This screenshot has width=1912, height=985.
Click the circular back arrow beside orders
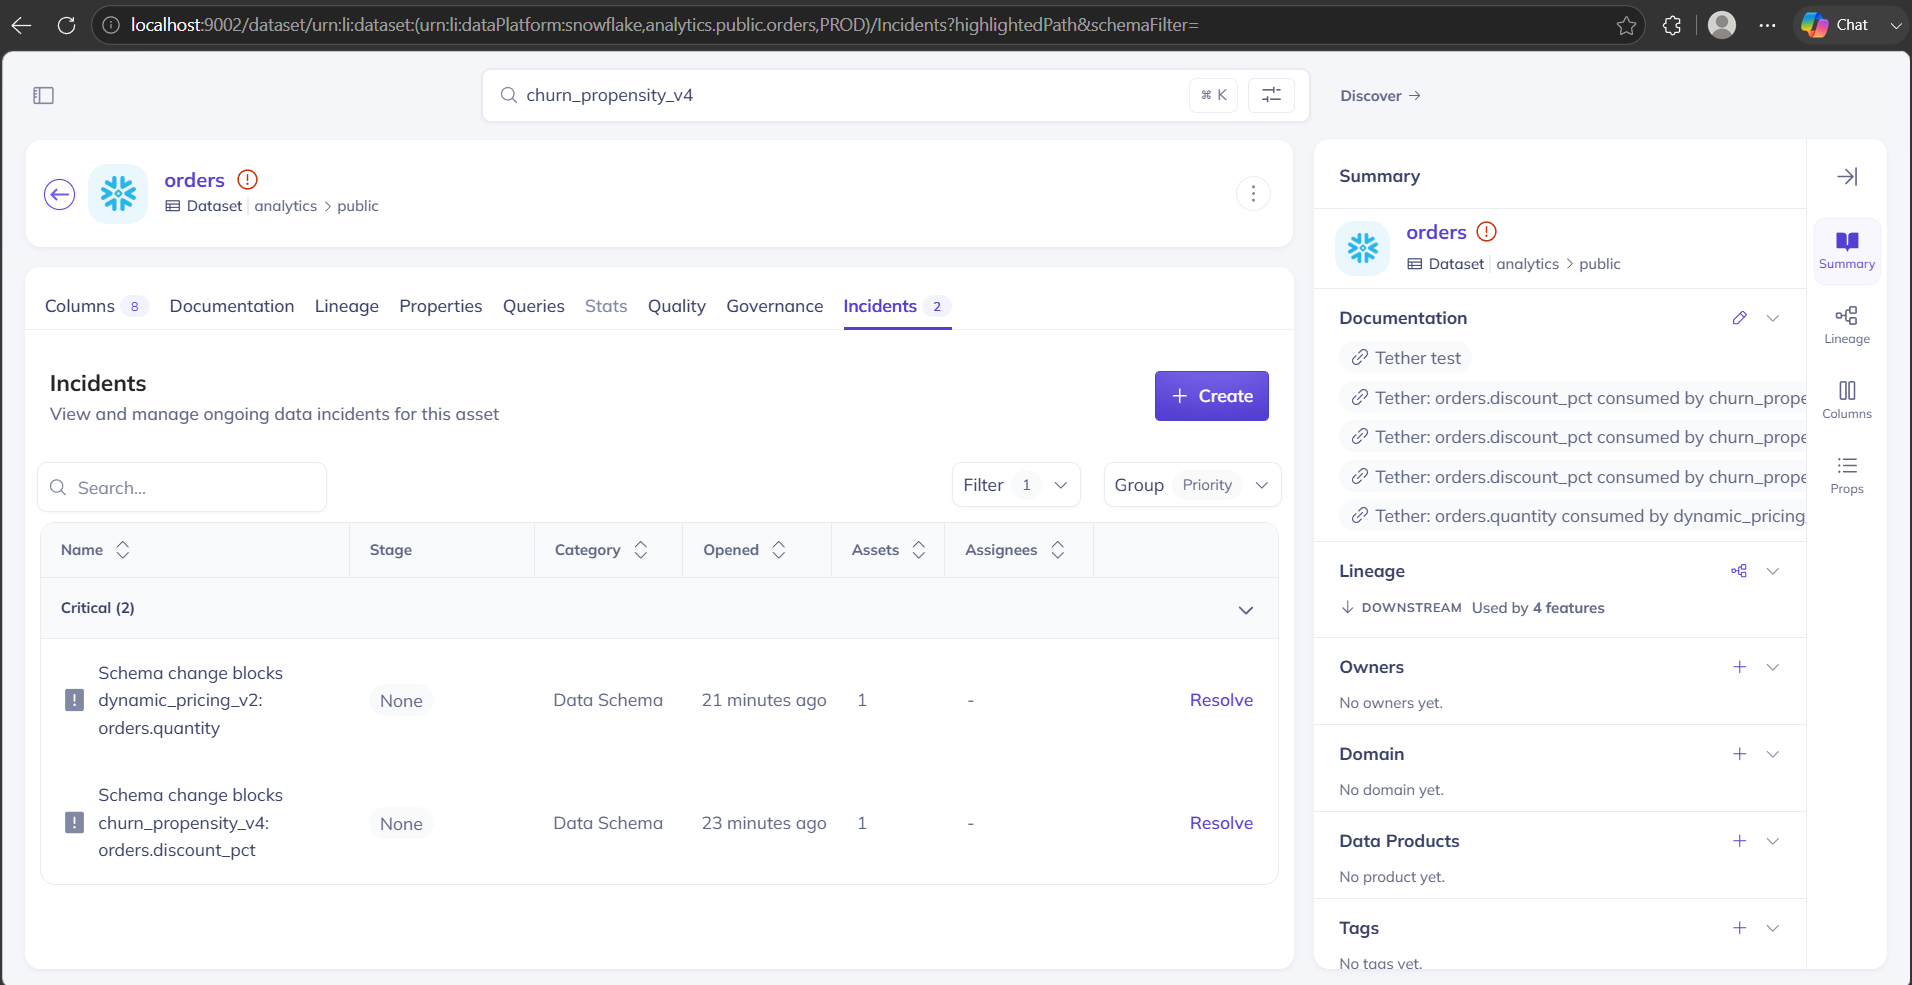[x=60, y=194]
